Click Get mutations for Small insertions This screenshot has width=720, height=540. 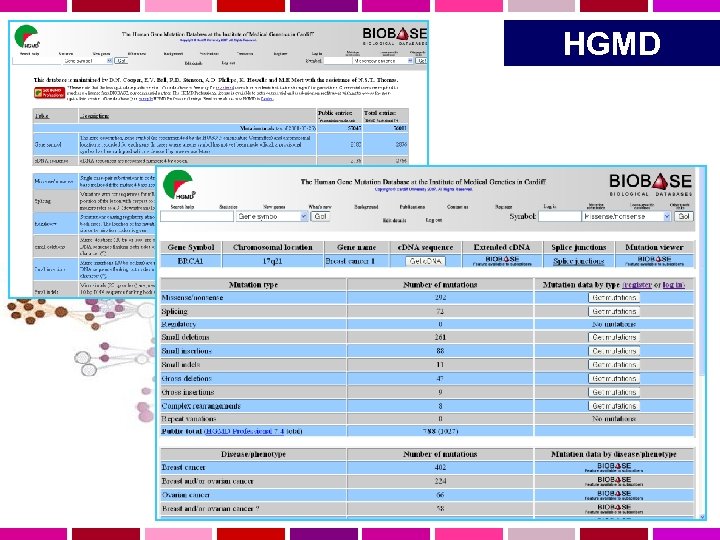tap(614, 351)
